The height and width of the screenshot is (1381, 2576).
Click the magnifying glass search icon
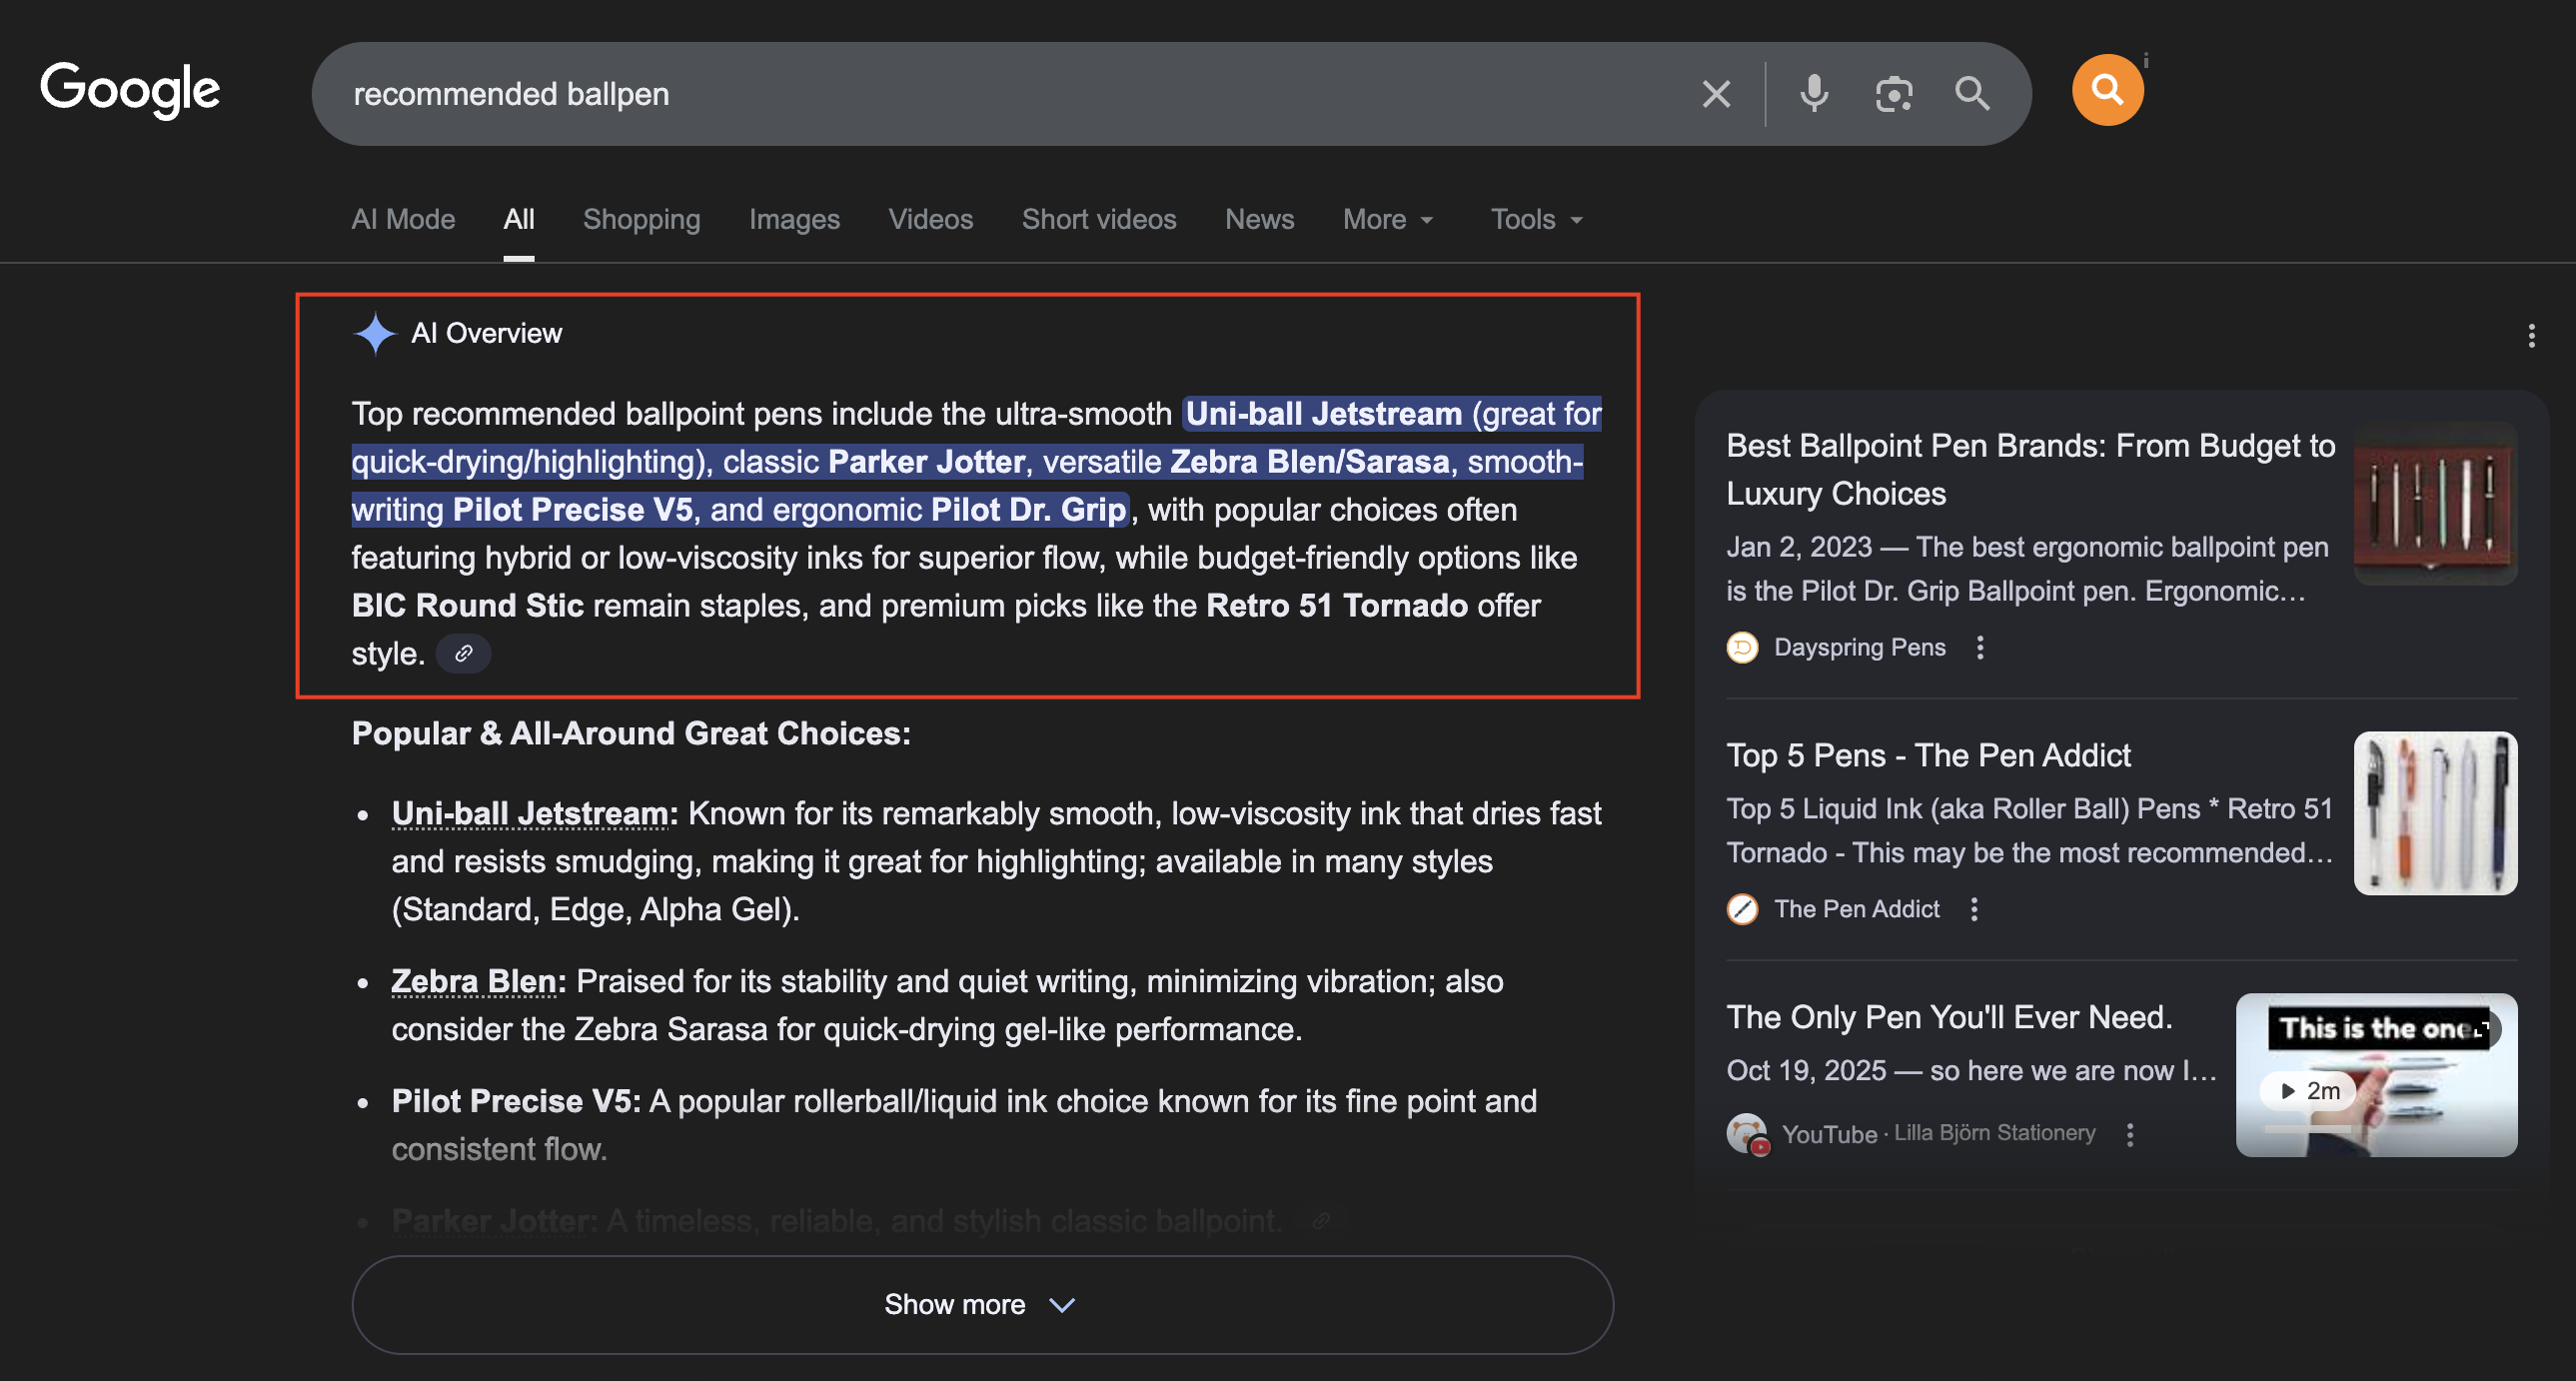tap(1972, 93)
